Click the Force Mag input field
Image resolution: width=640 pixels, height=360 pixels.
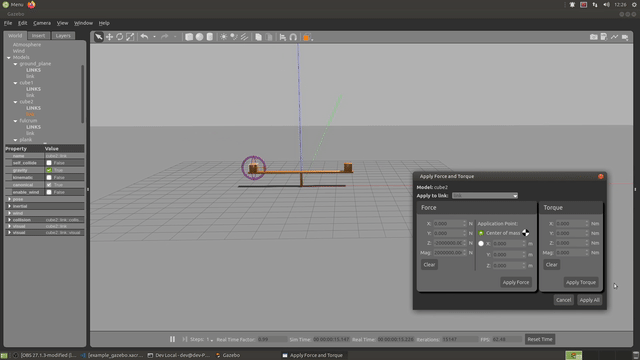(449, 253)
